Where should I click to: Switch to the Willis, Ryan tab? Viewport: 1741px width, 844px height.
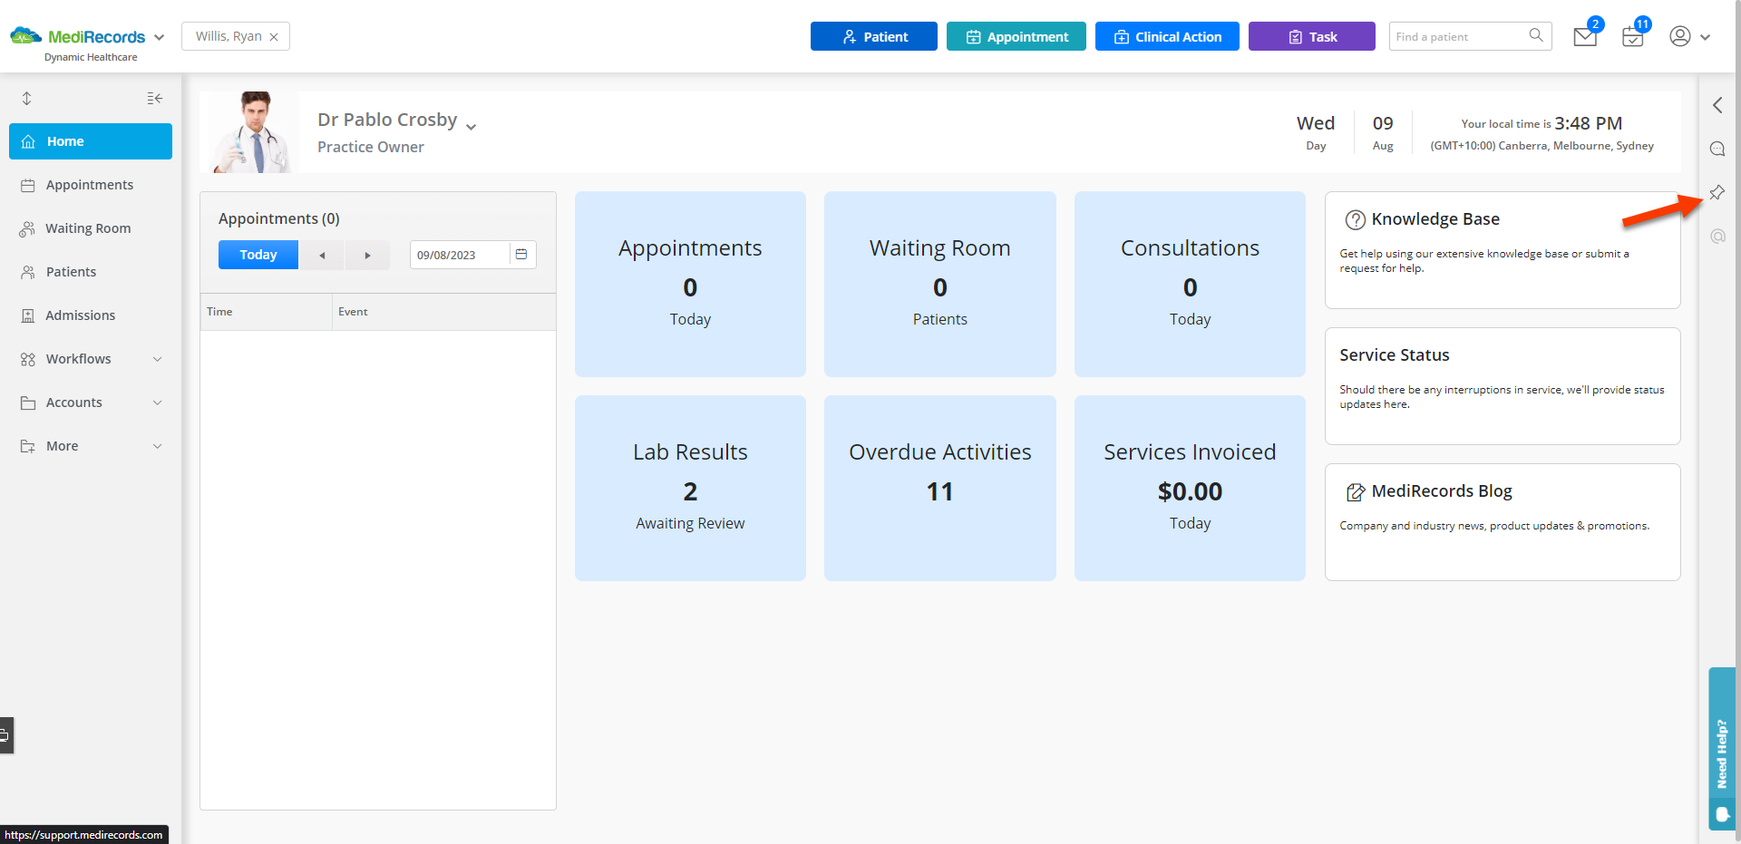(228, 36)
